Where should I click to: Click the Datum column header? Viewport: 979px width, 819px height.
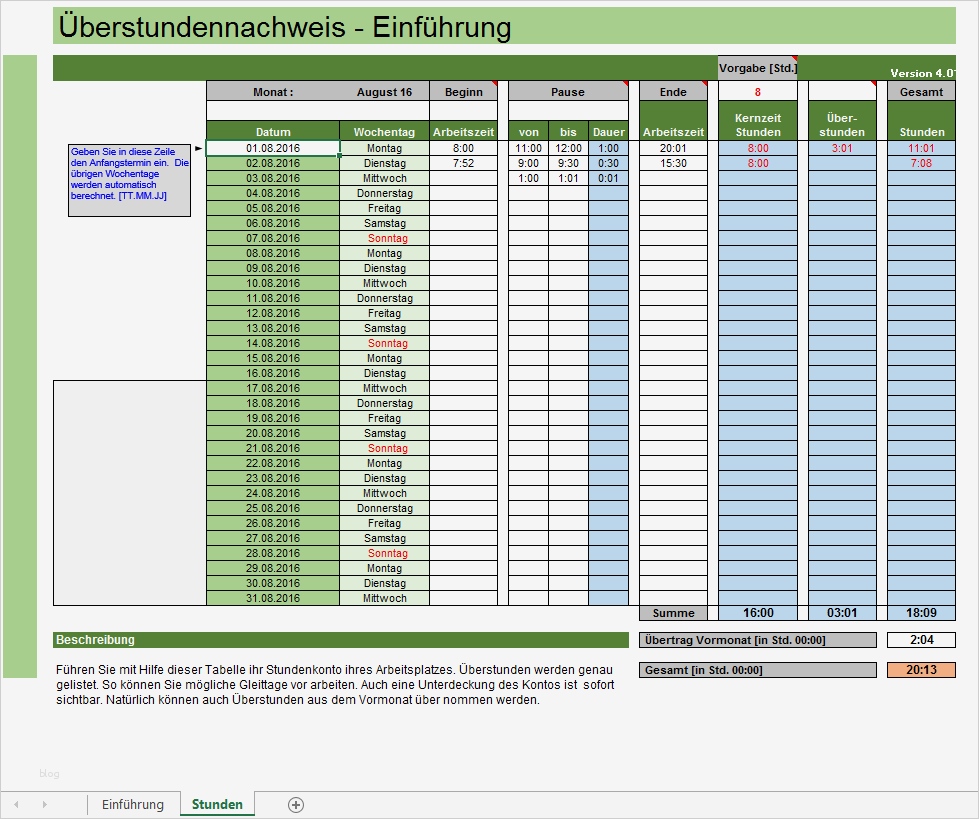(273, 131)
